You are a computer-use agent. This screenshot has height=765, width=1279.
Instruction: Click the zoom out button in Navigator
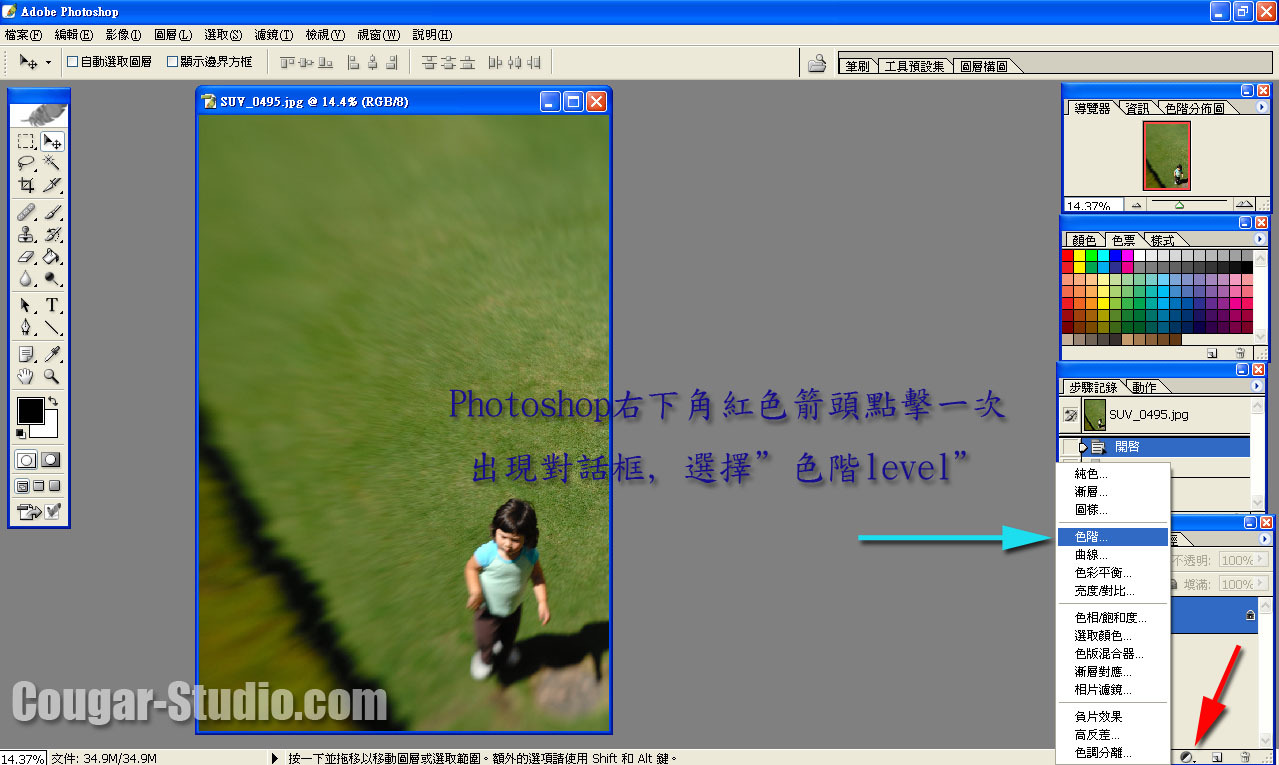click(x=1138, y=204)
